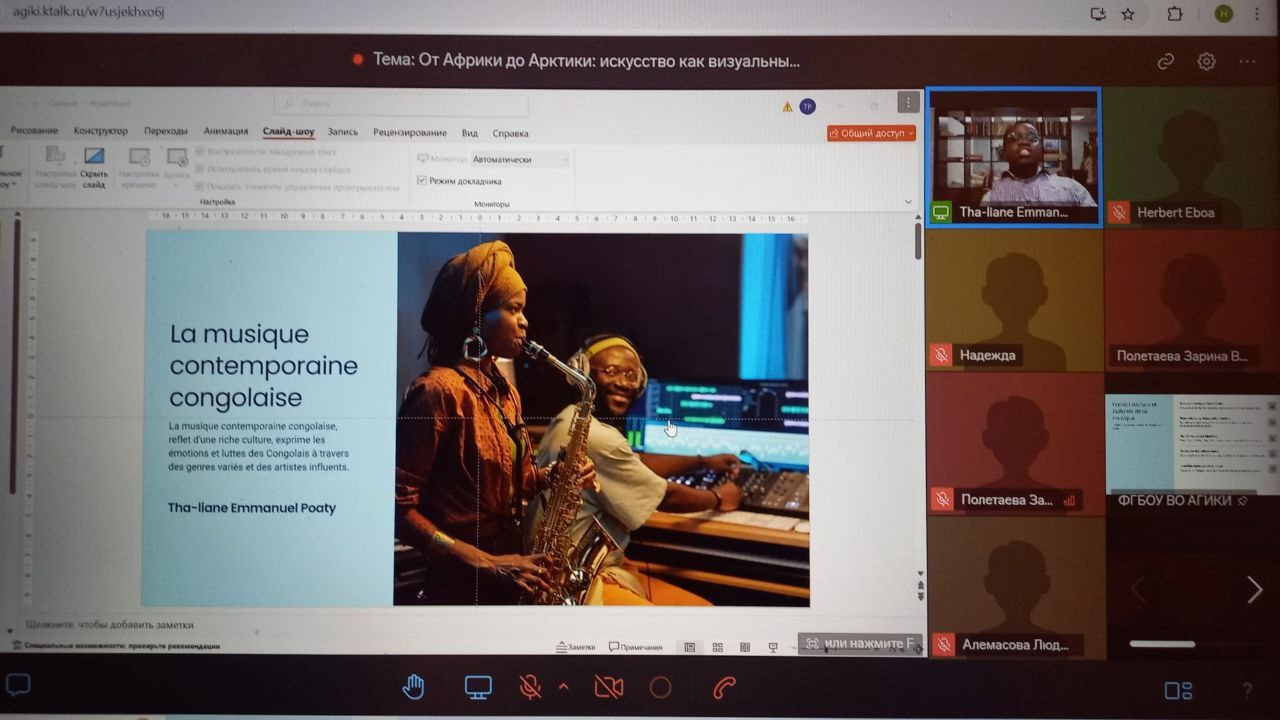The height and width of the screenshot is (720, 1280).
Task: Click Скрыть слайд in the ribbon
Action: pyautogui.click(x=94, y=167)
